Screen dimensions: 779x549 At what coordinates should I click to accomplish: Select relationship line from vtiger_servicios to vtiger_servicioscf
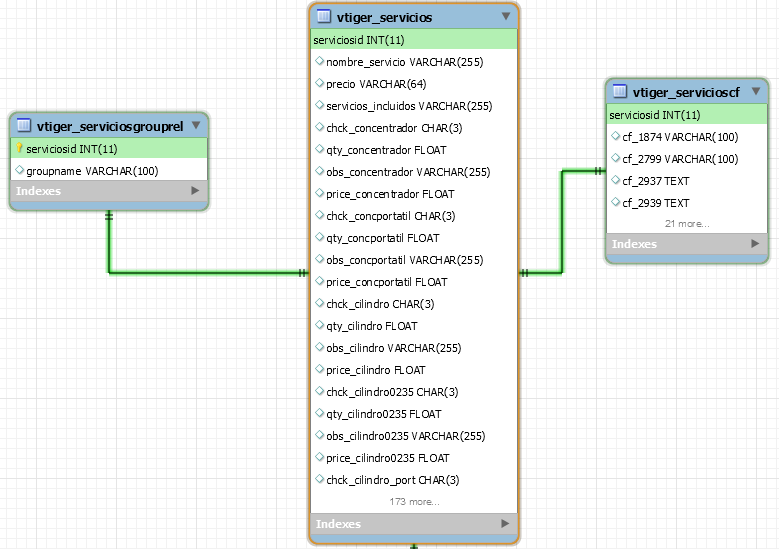pyautogui.click(x=562, y=221)
